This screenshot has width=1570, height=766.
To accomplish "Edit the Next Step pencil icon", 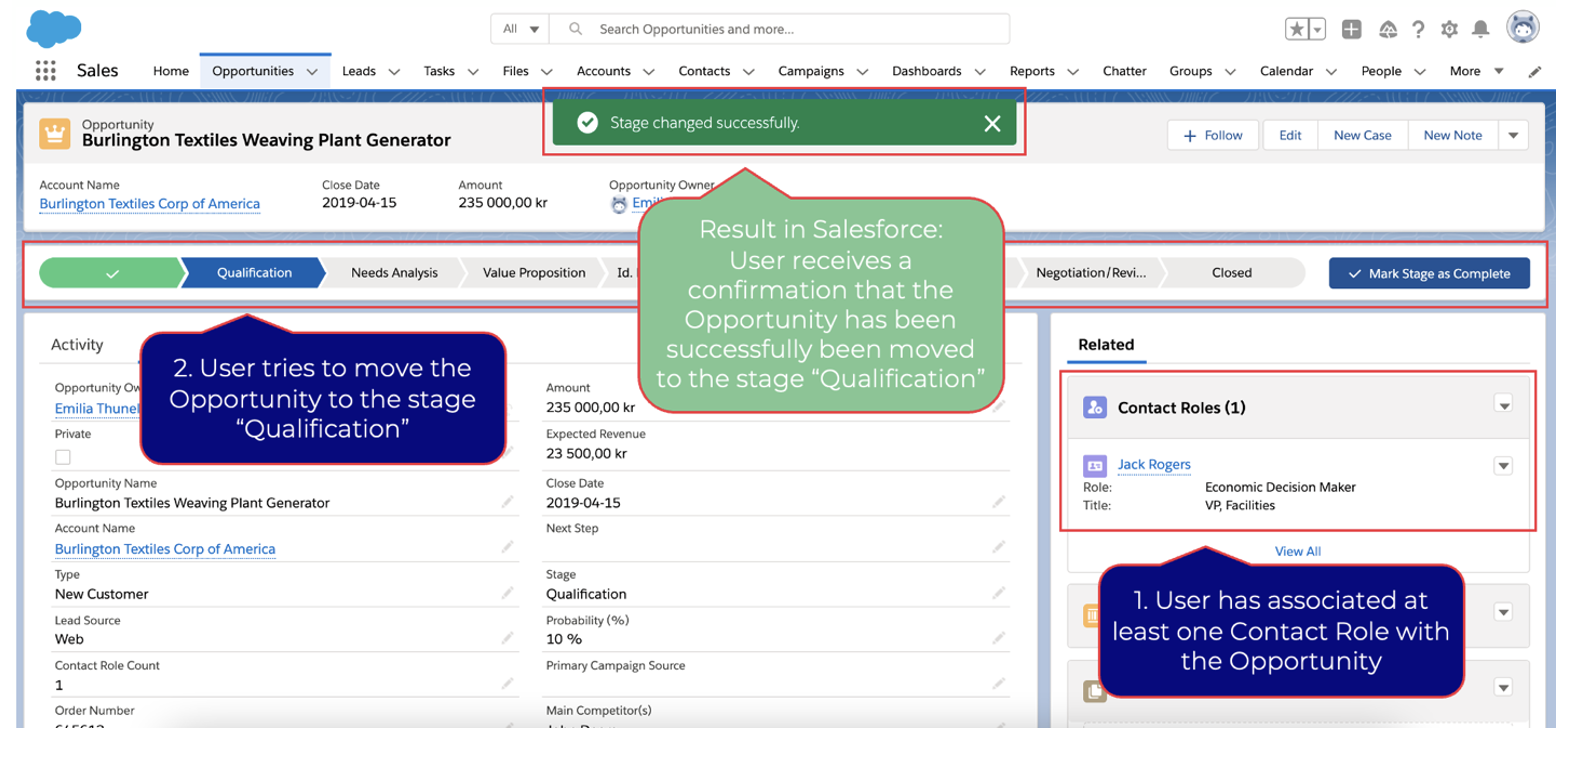I will click(998, 547).
